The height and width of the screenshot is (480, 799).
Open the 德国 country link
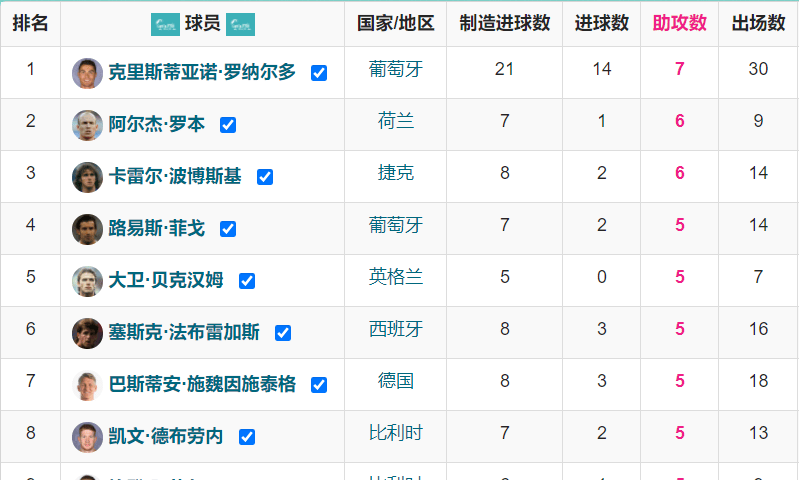coord(396,381)
